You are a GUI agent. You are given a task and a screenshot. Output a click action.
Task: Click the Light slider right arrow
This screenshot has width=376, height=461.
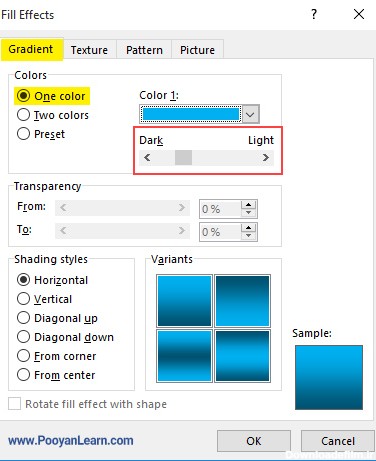[266, 157]
